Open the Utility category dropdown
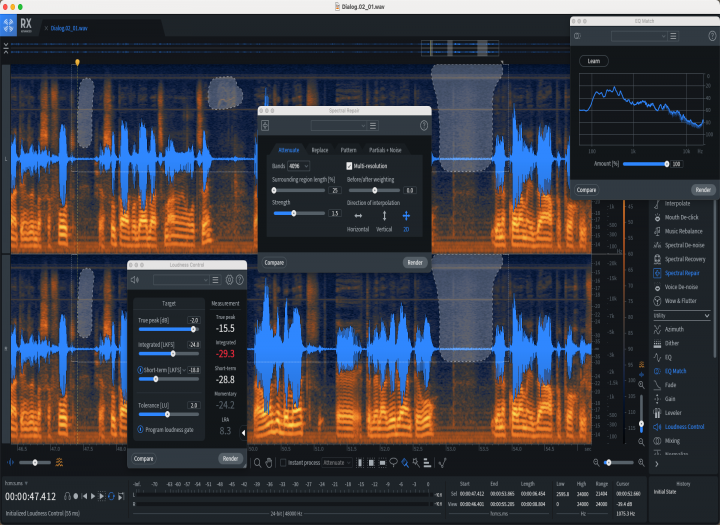720x525 pixels. point(681,316)
